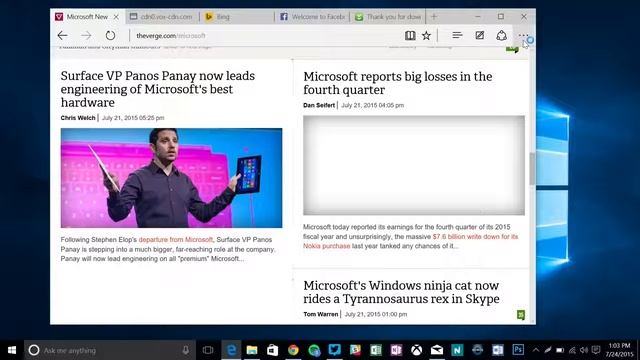Click the blank losses article image

414,165
